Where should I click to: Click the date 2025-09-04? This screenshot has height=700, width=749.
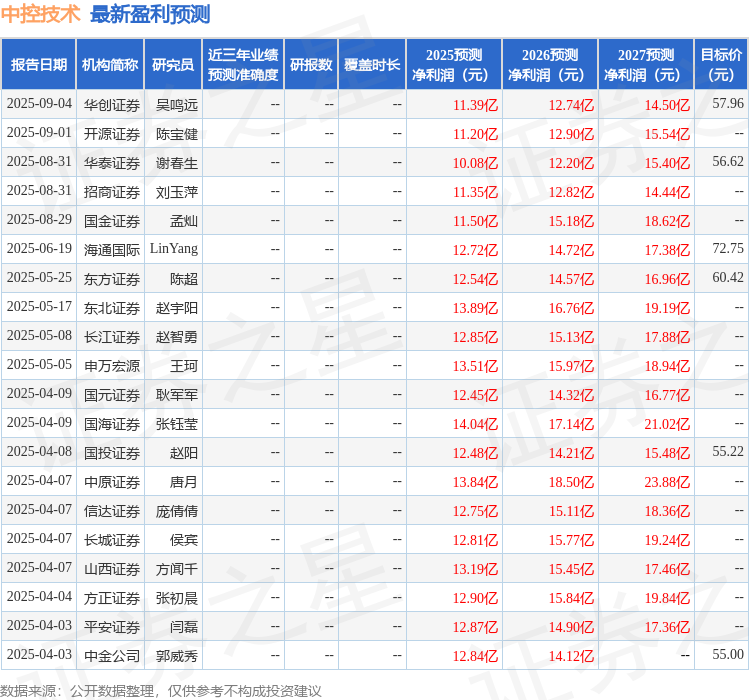39,104
